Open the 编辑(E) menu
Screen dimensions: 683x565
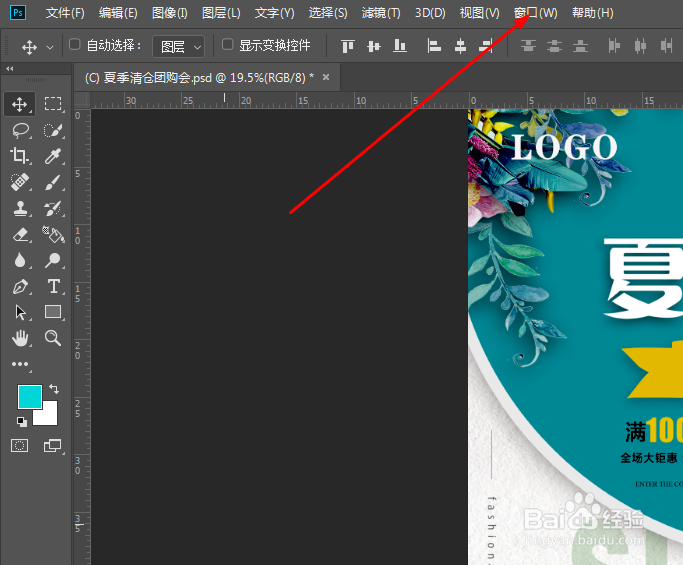coord(118,13)
